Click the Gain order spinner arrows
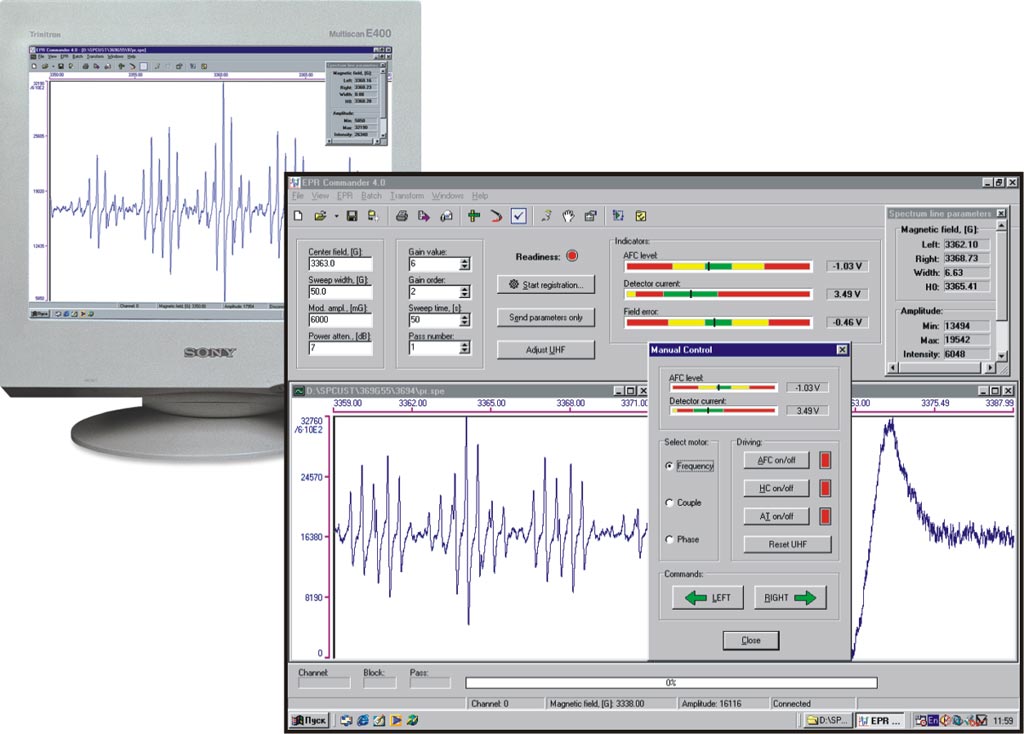 pos(464,292)
